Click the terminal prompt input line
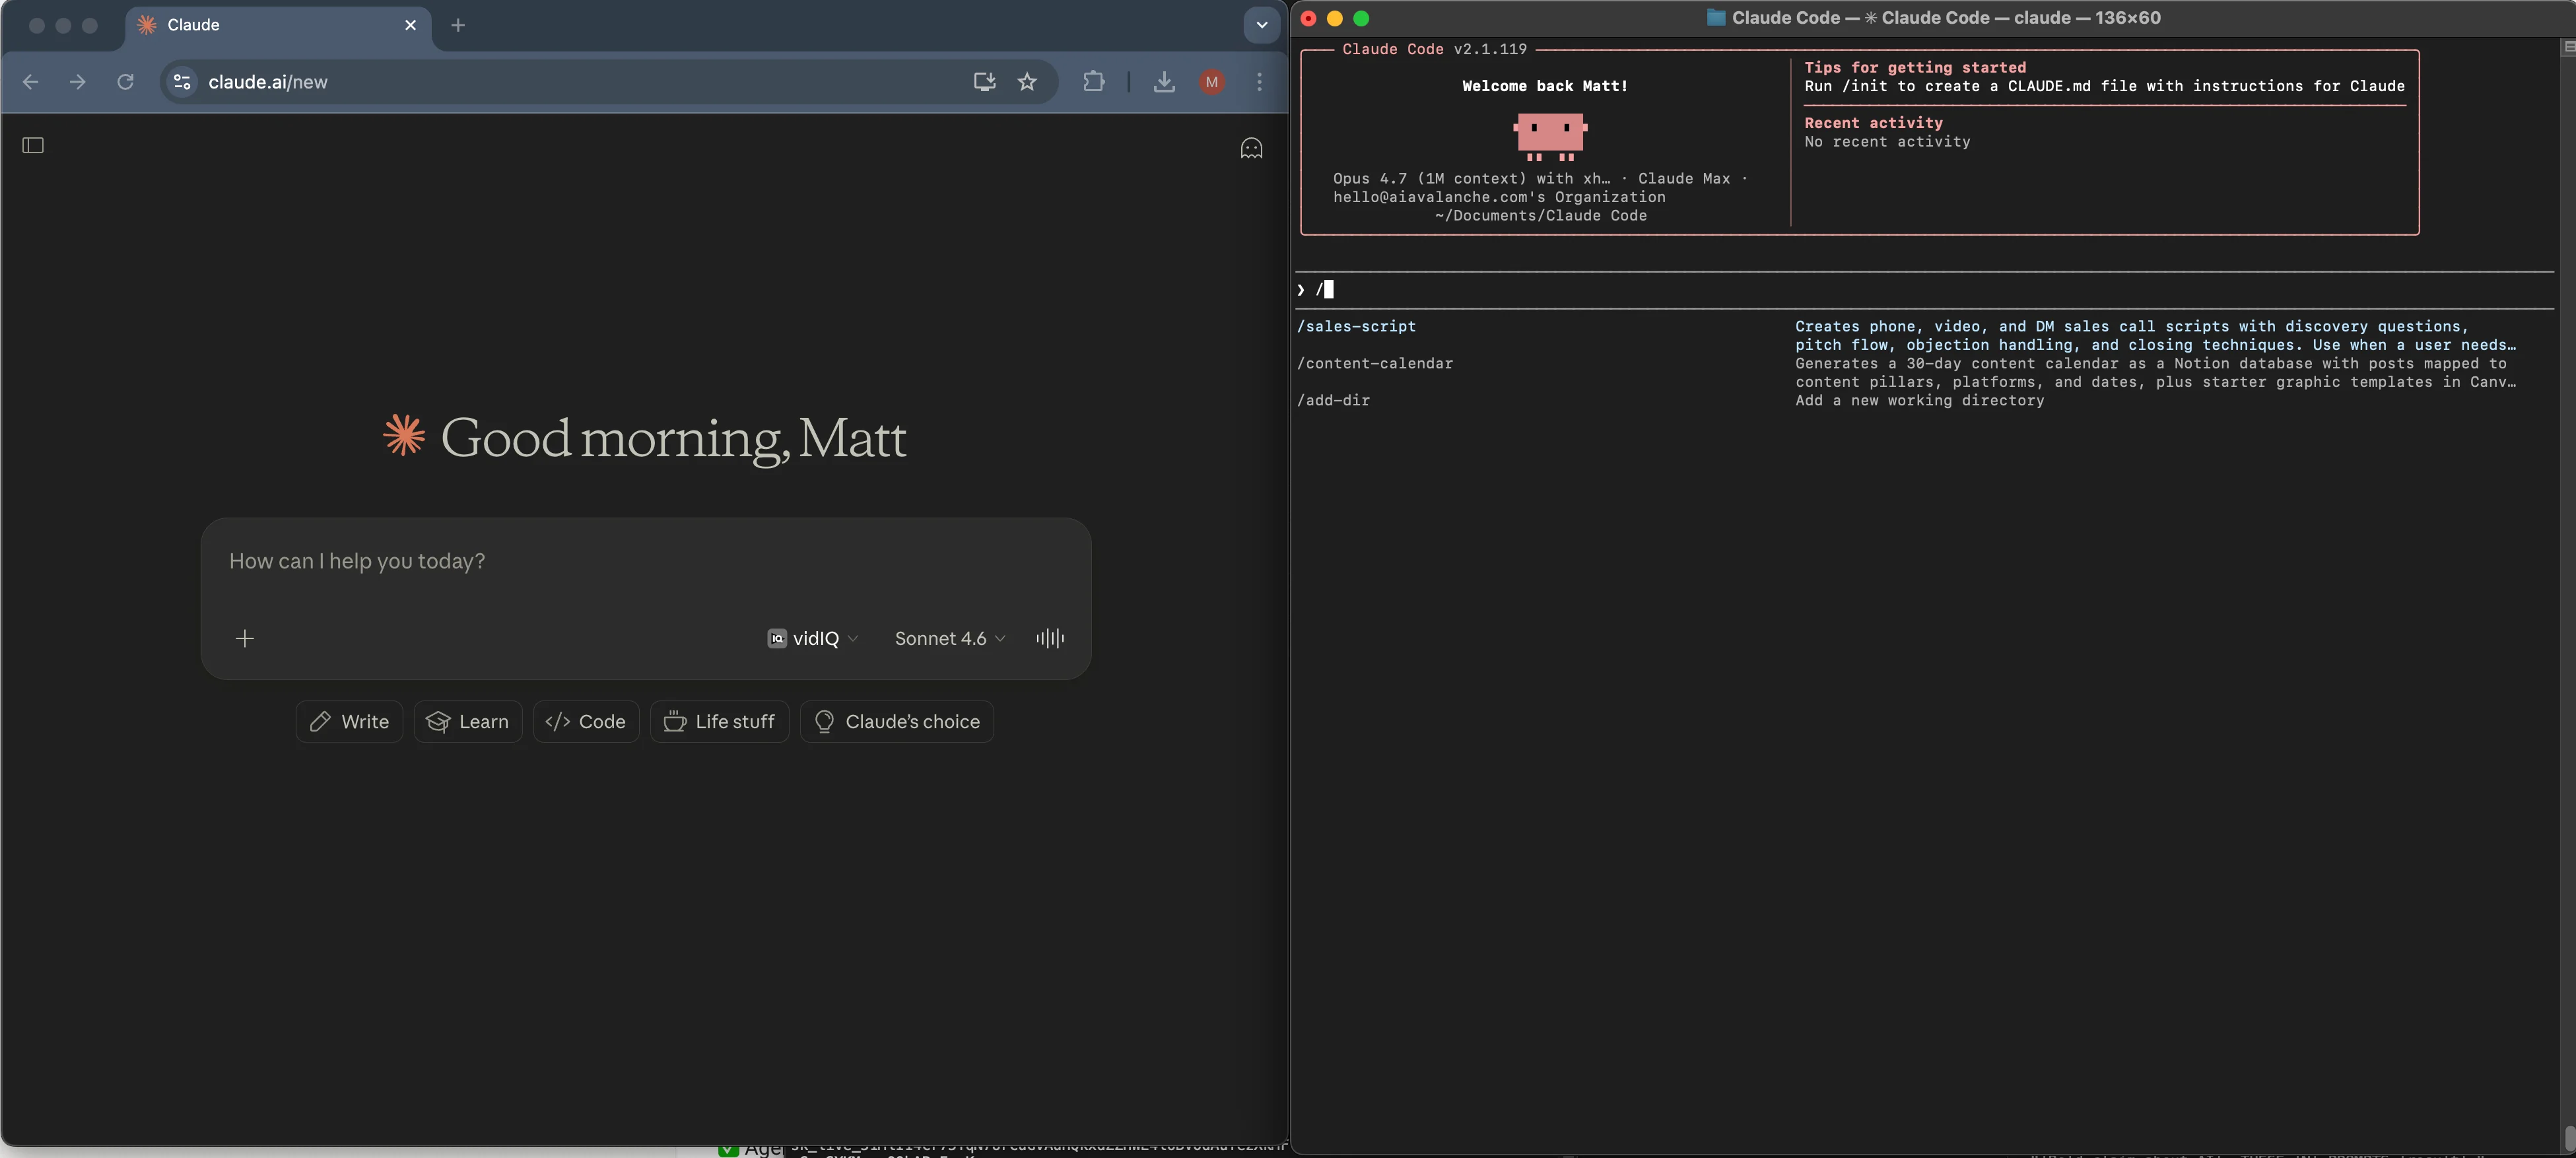Screen dimensions: 2576x1158 point(1925,290)
